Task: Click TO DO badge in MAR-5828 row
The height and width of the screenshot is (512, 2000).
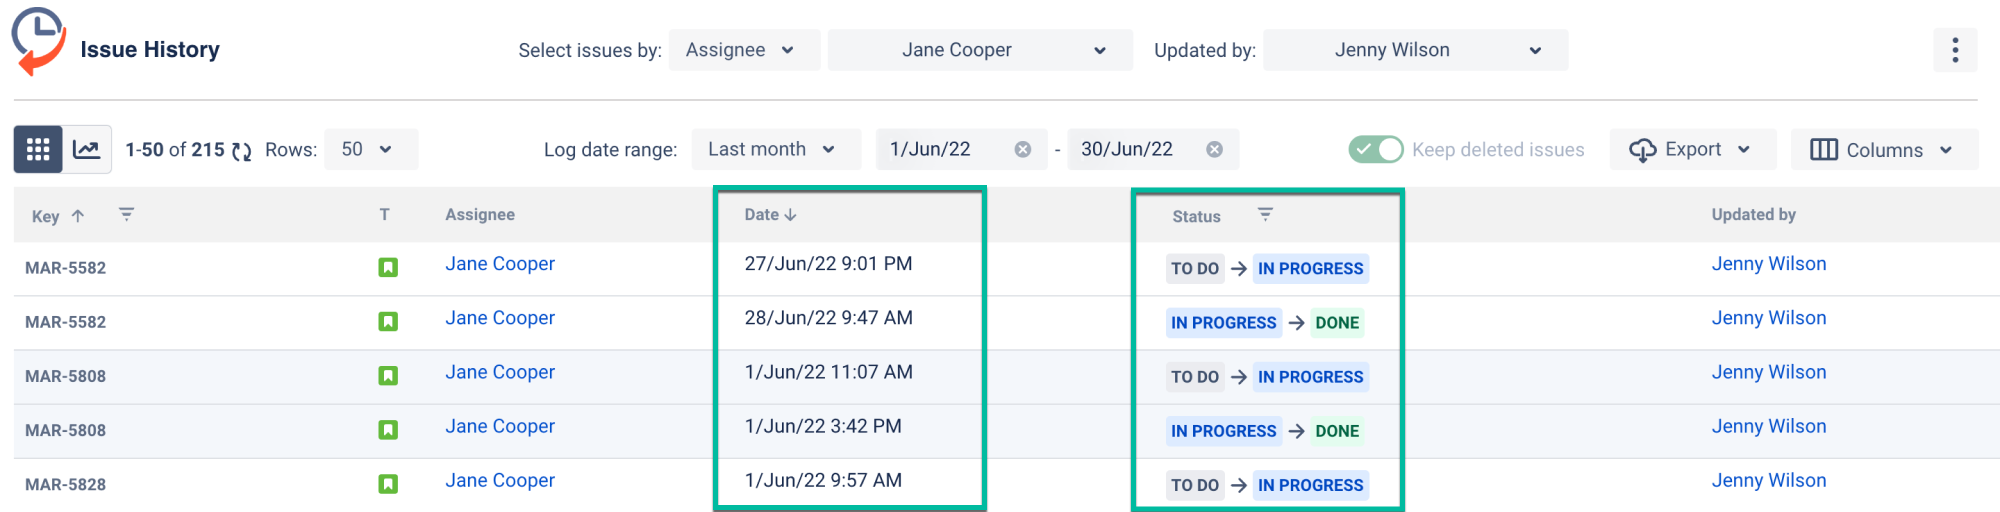Action: pos(1195,485)
